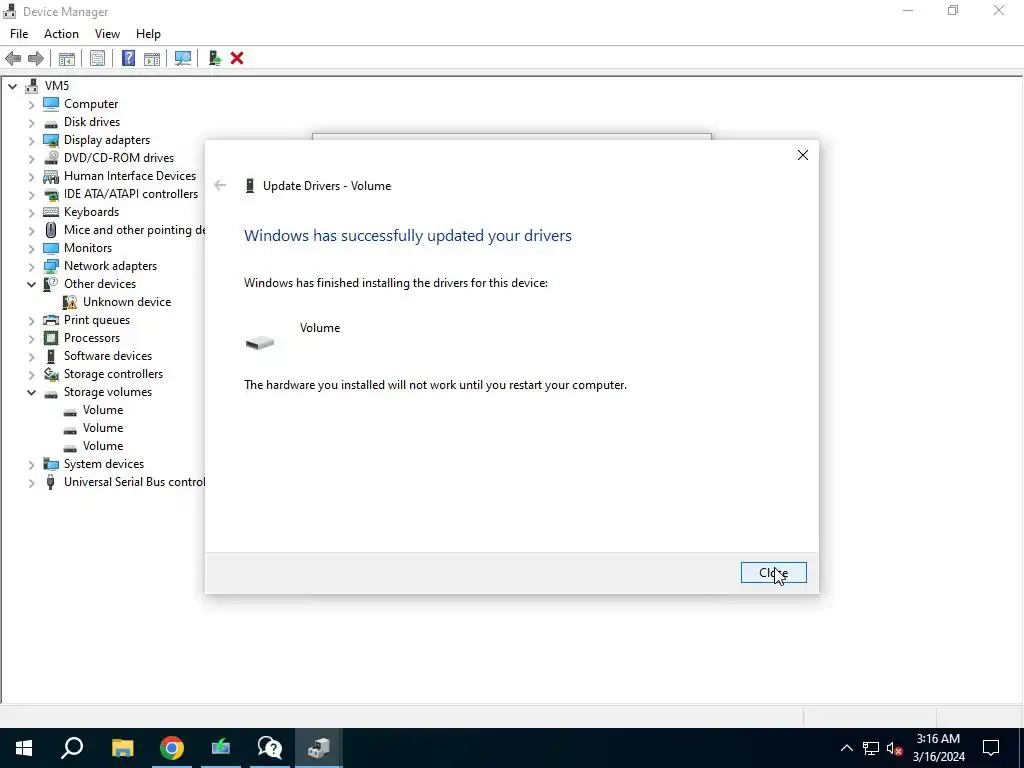Image resolution: width=1024 pixels, height=768 pixels.
Task: Select Universal Serial Bus controllers item
Action: click(x=134, y=482)
